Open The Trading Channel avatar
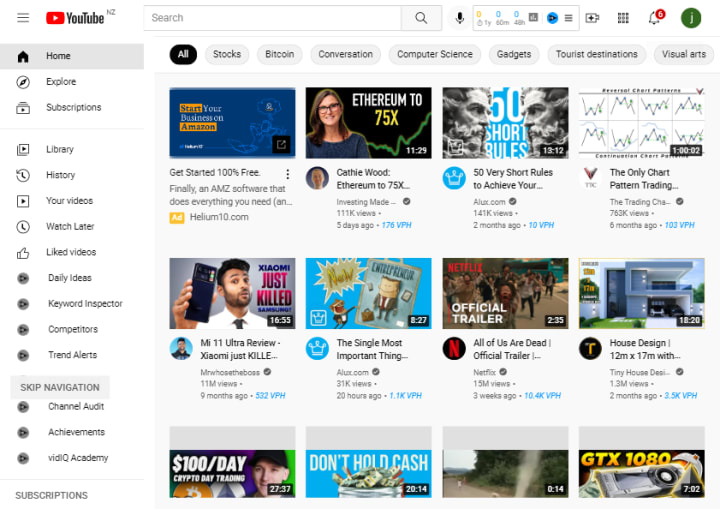This screenshot has height=509, width=720. click(x=591, y=178)
